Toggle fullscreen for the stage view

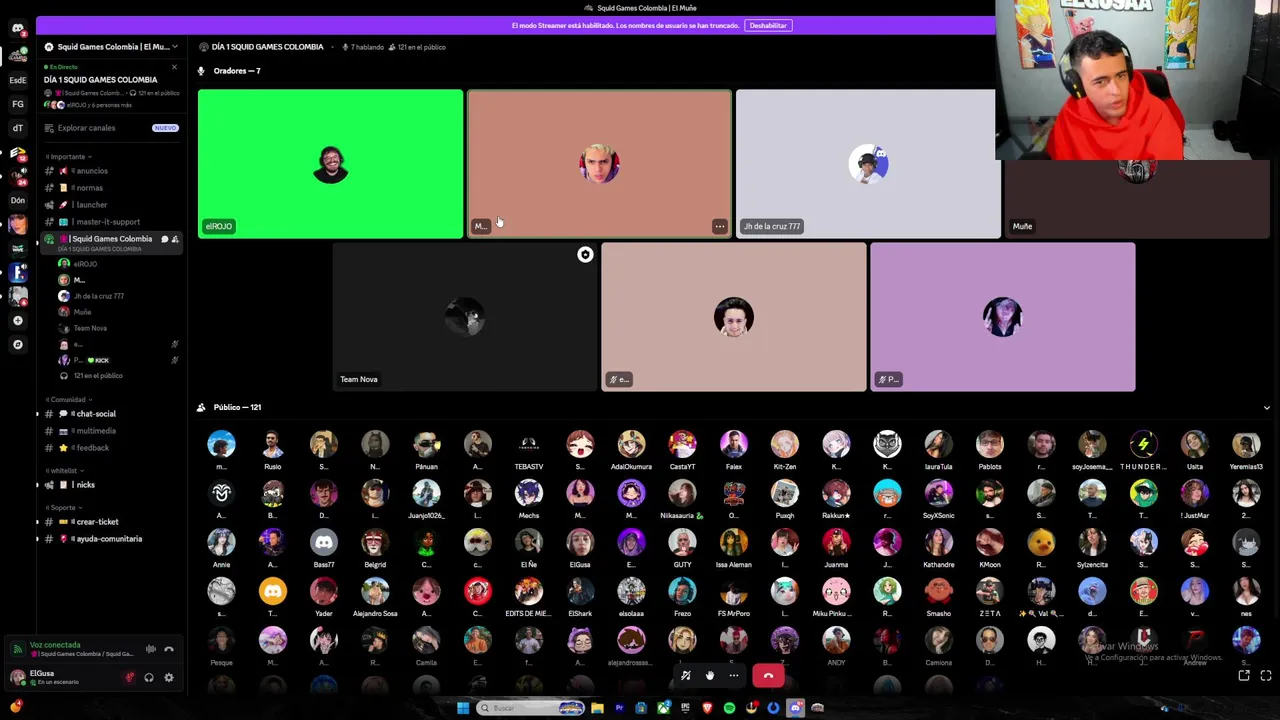pos(1266,676)
